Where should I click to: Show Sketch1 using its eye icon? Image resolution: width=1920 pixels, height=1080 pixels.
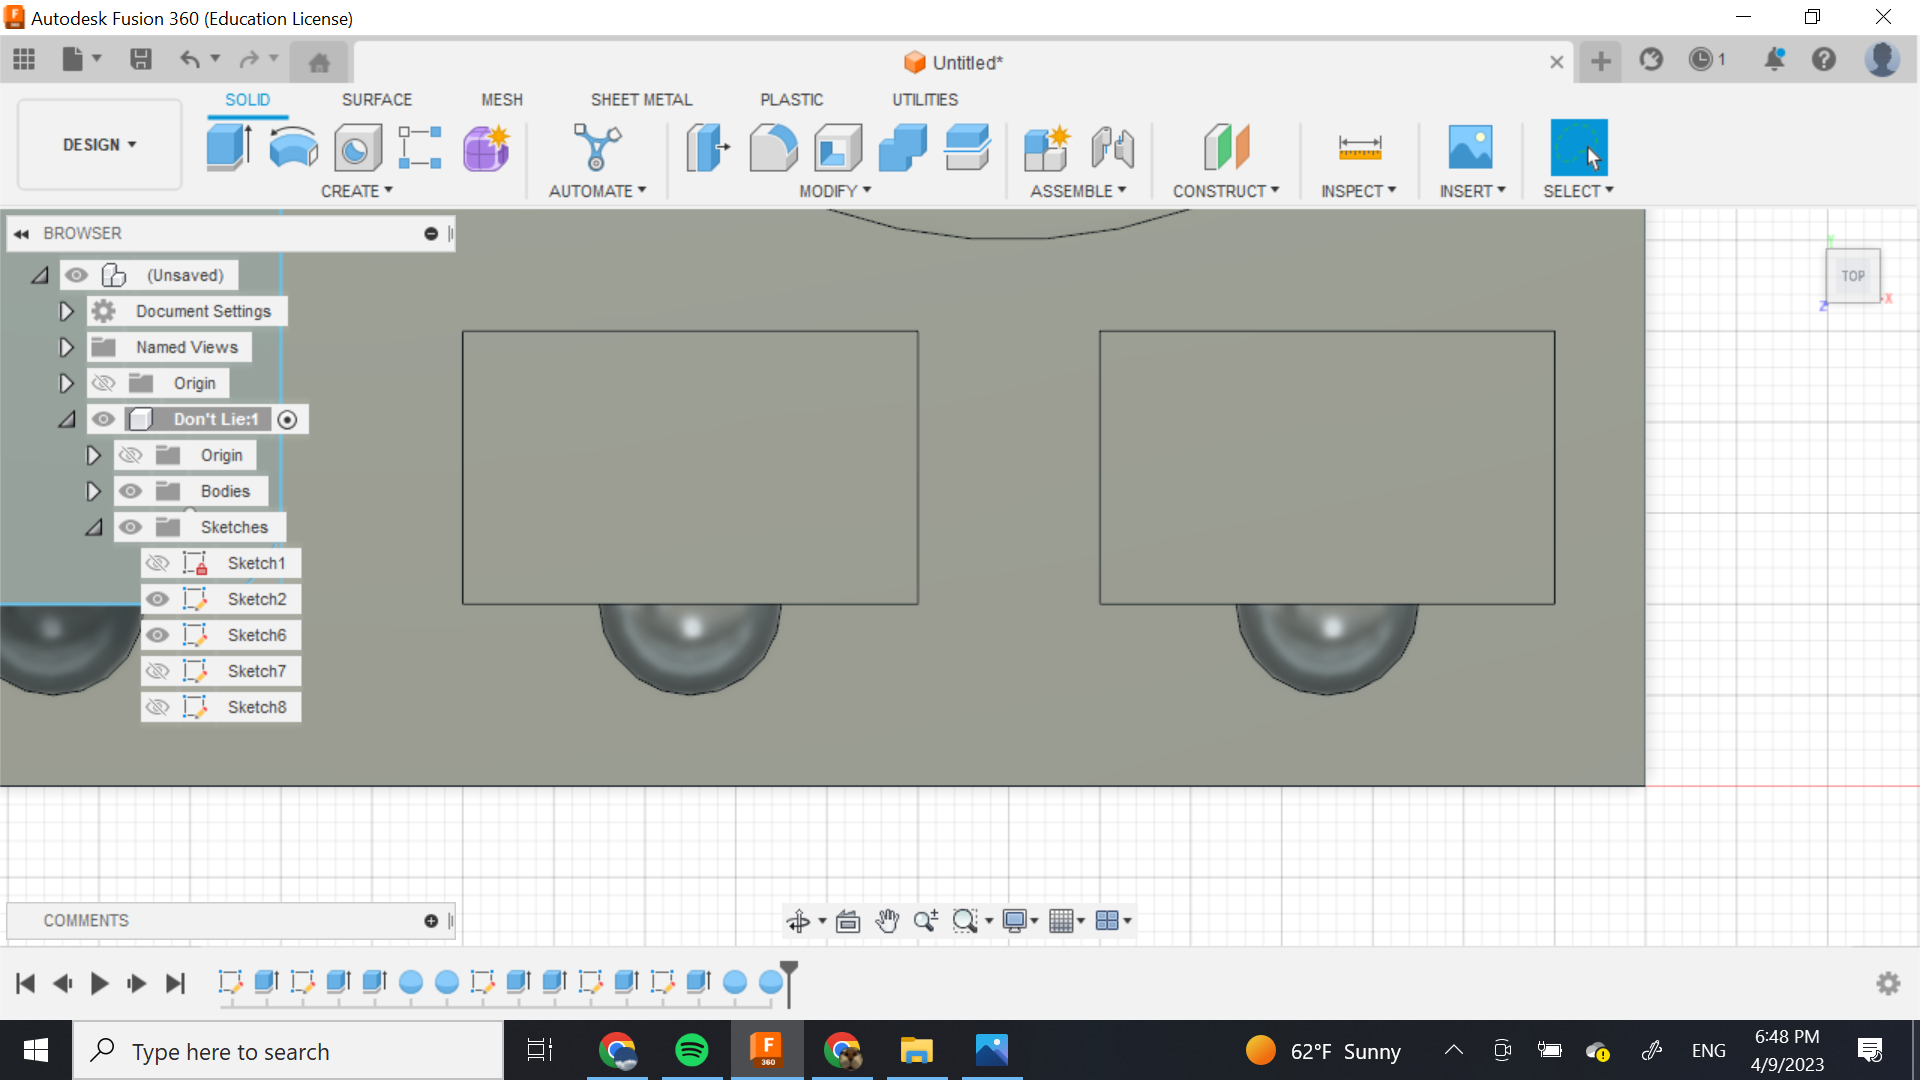point(157,563)
